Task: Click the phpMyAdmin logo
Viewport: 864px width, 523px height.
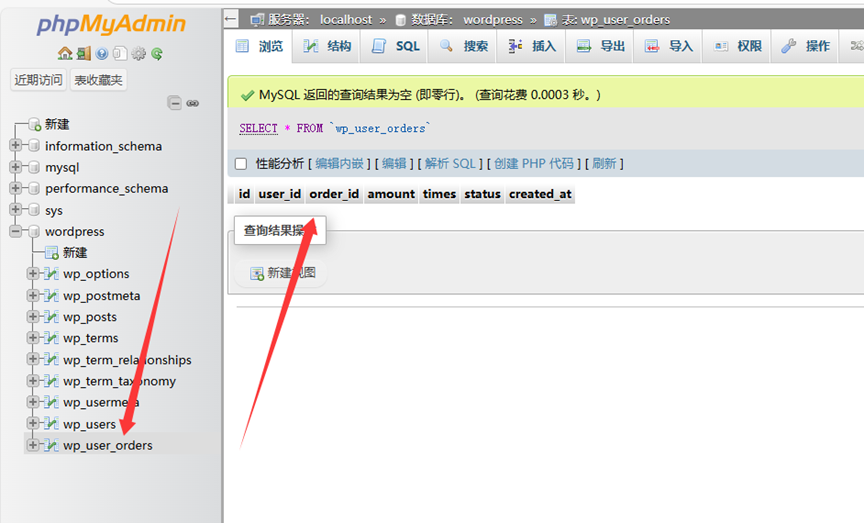Action: (111, 25)
